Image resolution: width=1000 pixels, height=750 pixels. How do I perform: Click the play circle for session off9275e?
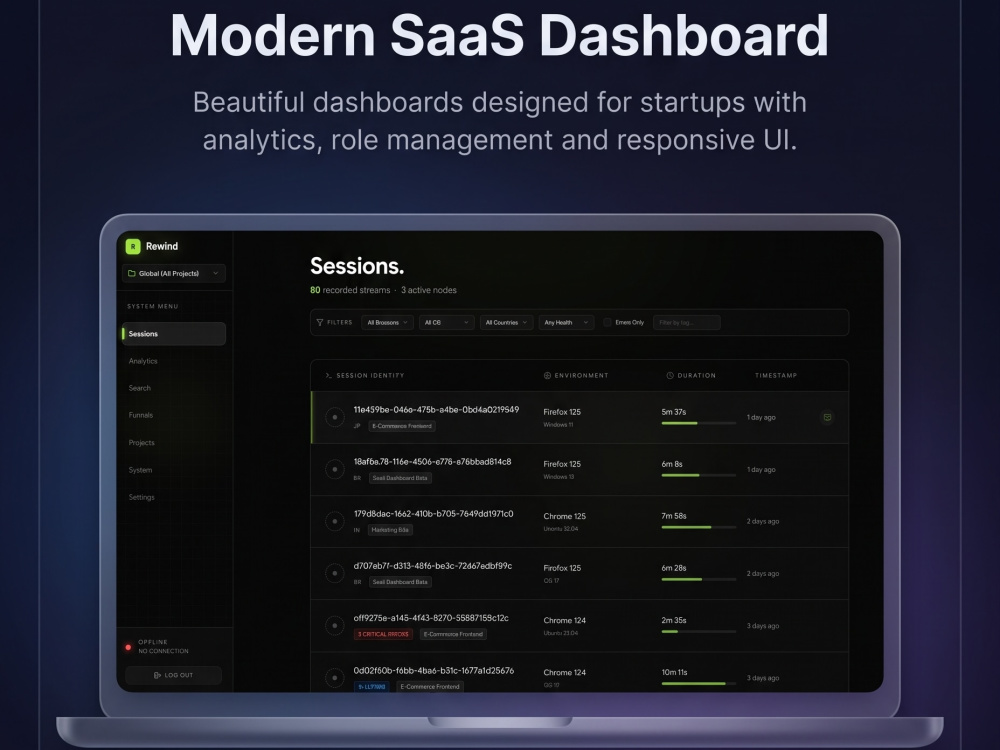click(x=335, y=626)
